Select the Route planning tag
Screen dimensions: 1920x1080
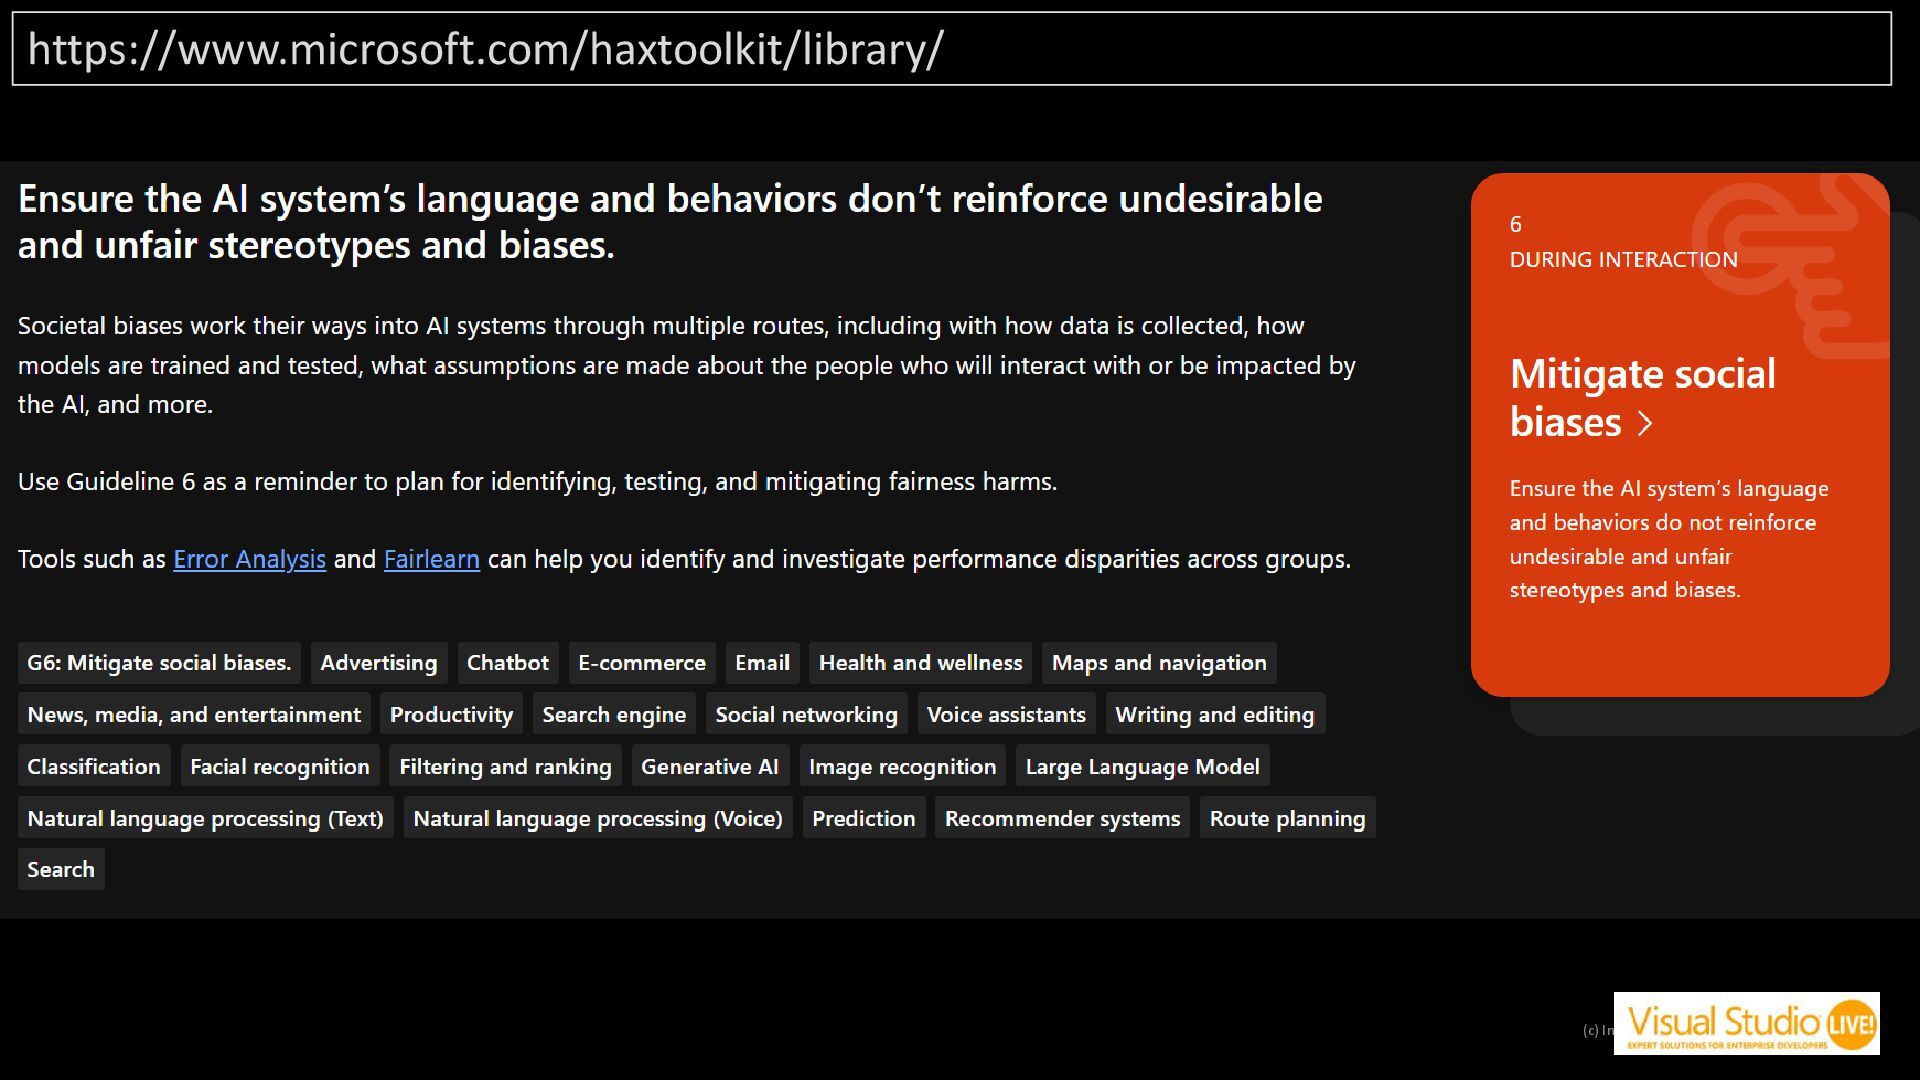pos(1287,818)
